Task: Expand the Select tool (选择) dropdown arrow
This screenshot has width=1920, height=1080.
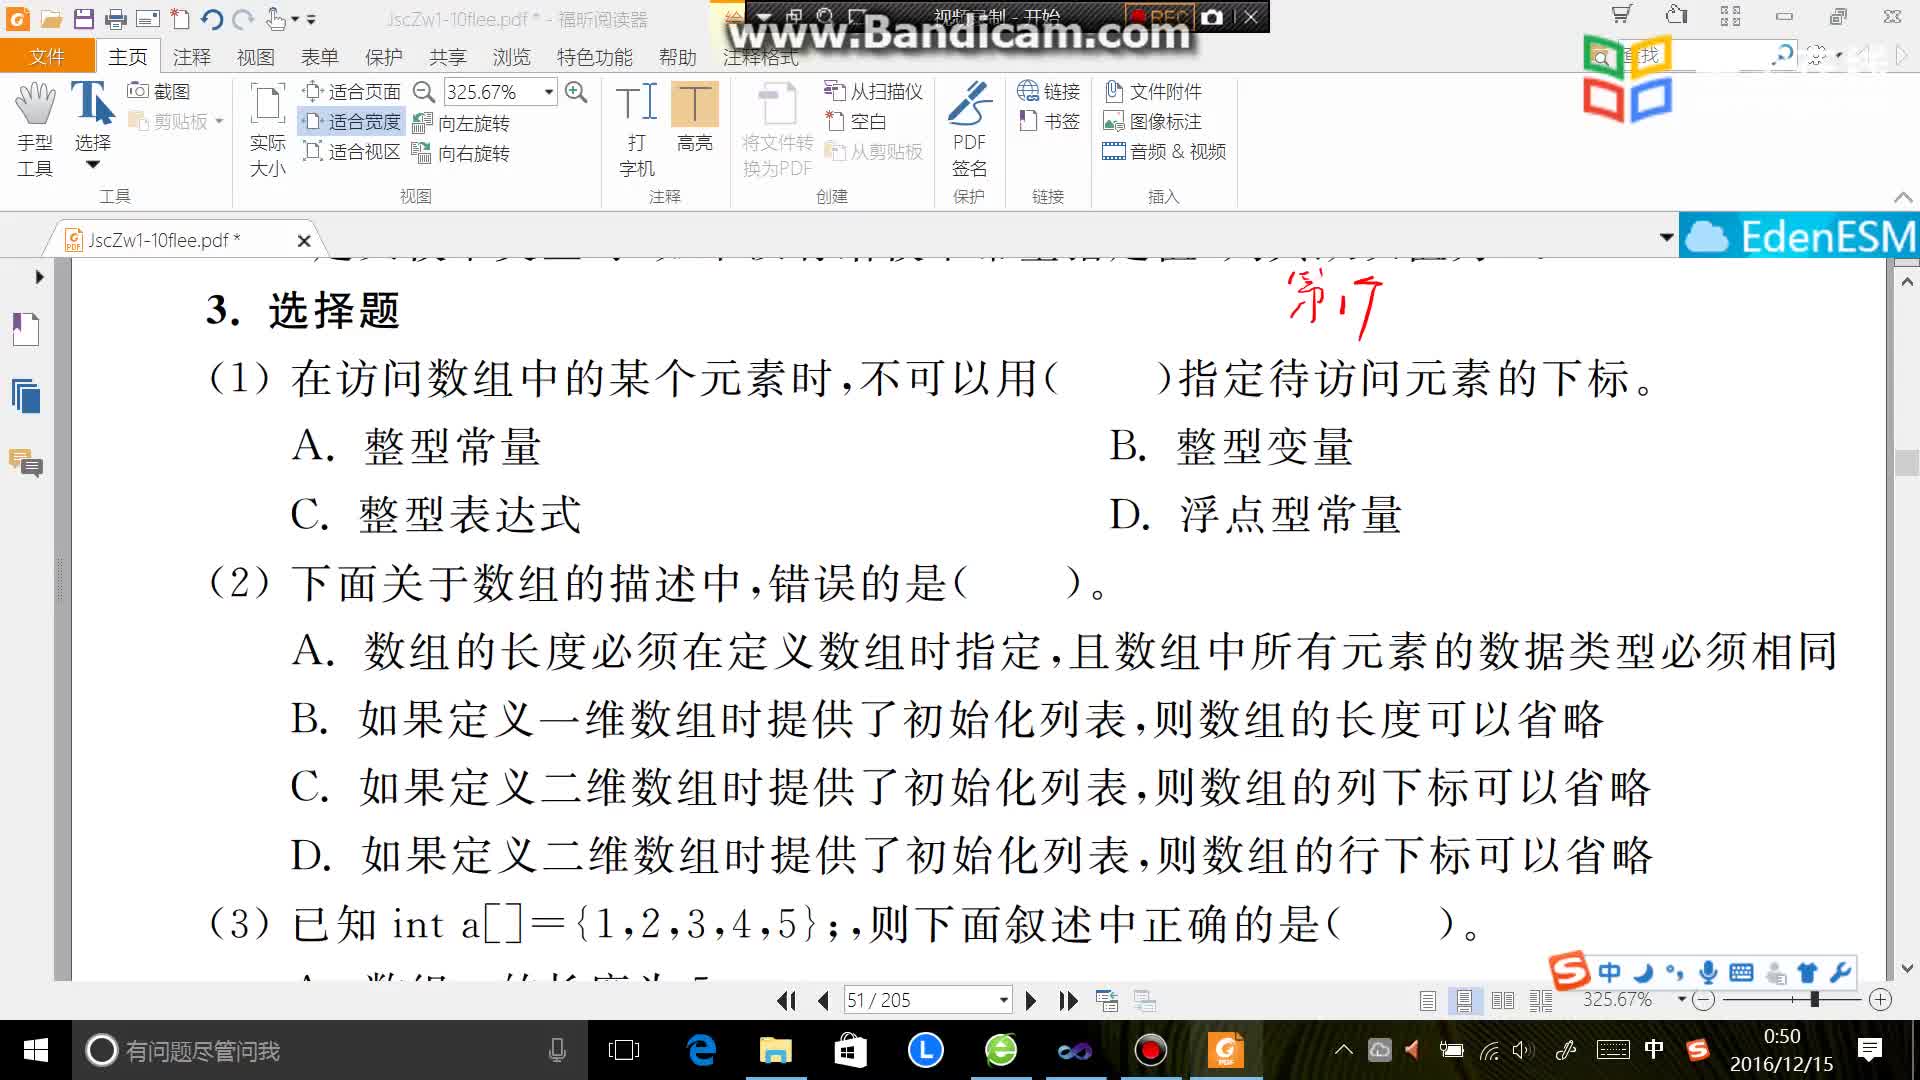Action: pos(93,165)
